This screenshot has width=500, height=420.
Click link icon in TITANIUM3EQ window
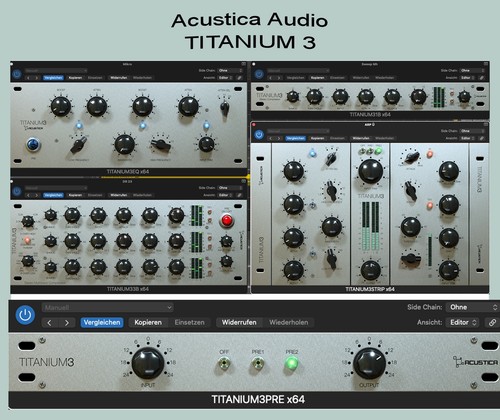coord(239,78)
